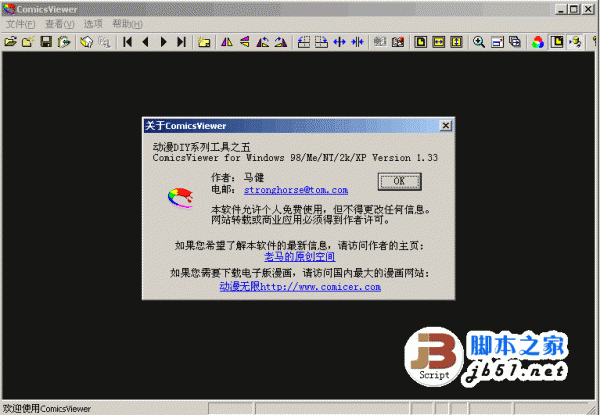Click the blue expand outward arrows icon
Screen dimensions: 600x415
339,42
